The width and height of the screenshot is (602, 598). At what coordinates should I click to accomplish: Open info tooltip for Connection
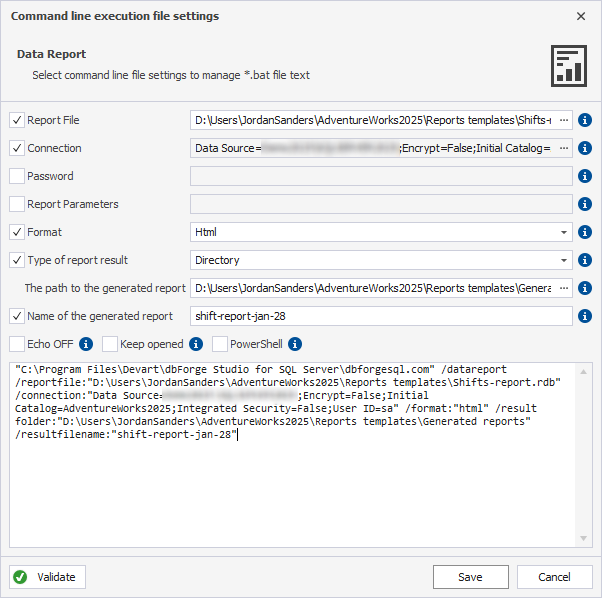click(585, 148)
